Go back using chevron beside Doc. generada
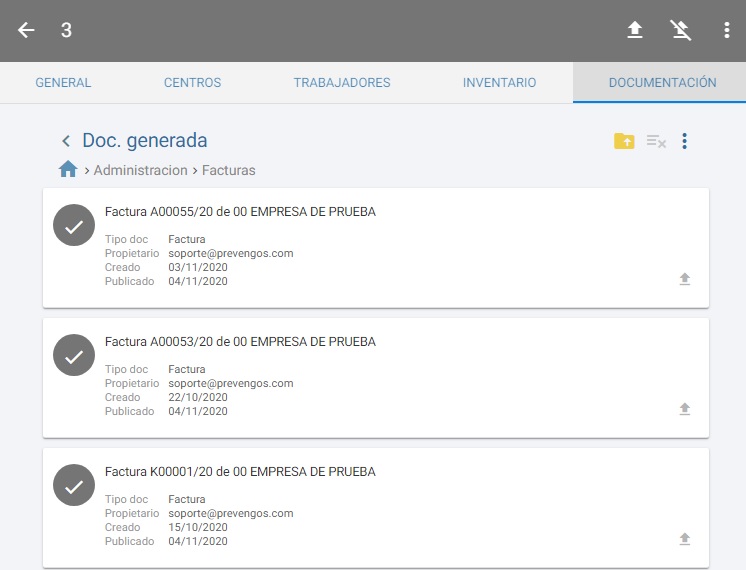746x570 pixels. [66, 141]
